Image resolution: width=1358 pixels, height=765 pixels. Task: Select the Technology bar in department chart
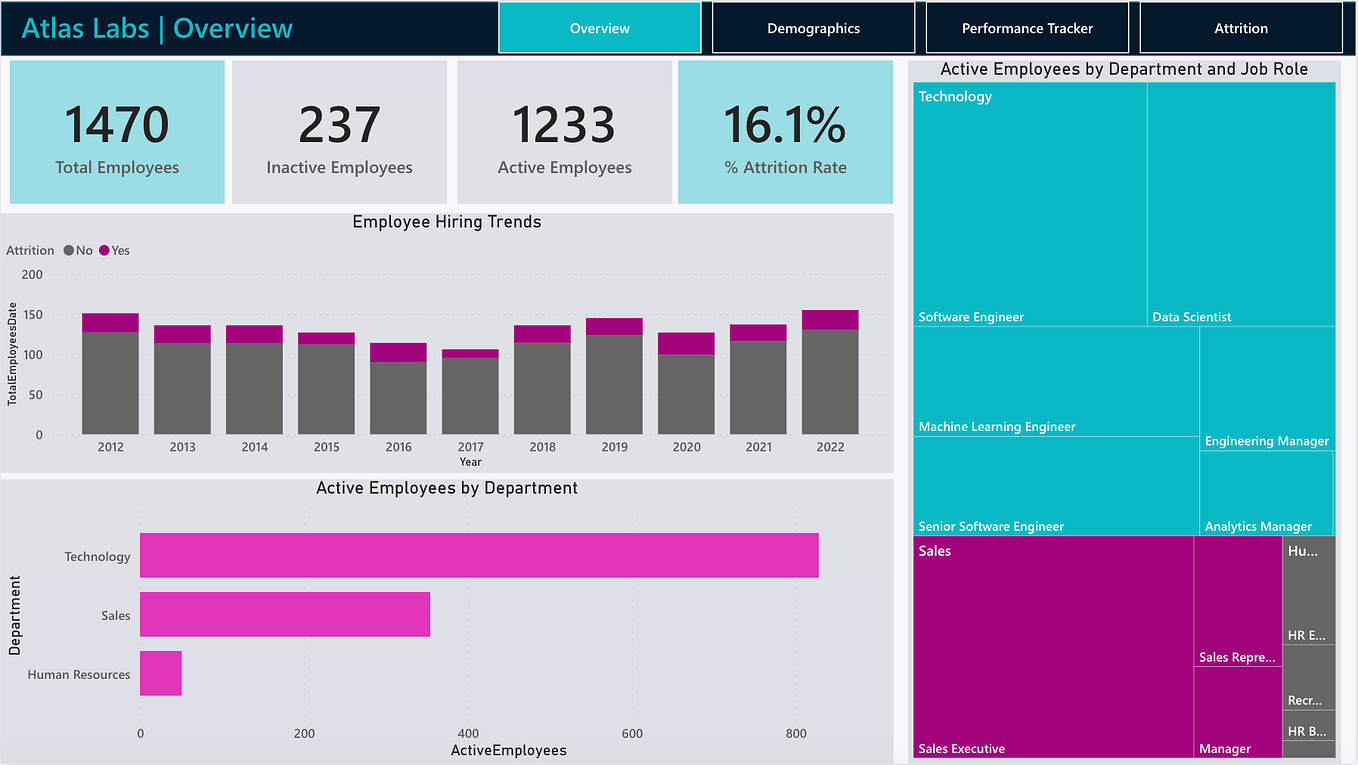(x=478, y=555)
